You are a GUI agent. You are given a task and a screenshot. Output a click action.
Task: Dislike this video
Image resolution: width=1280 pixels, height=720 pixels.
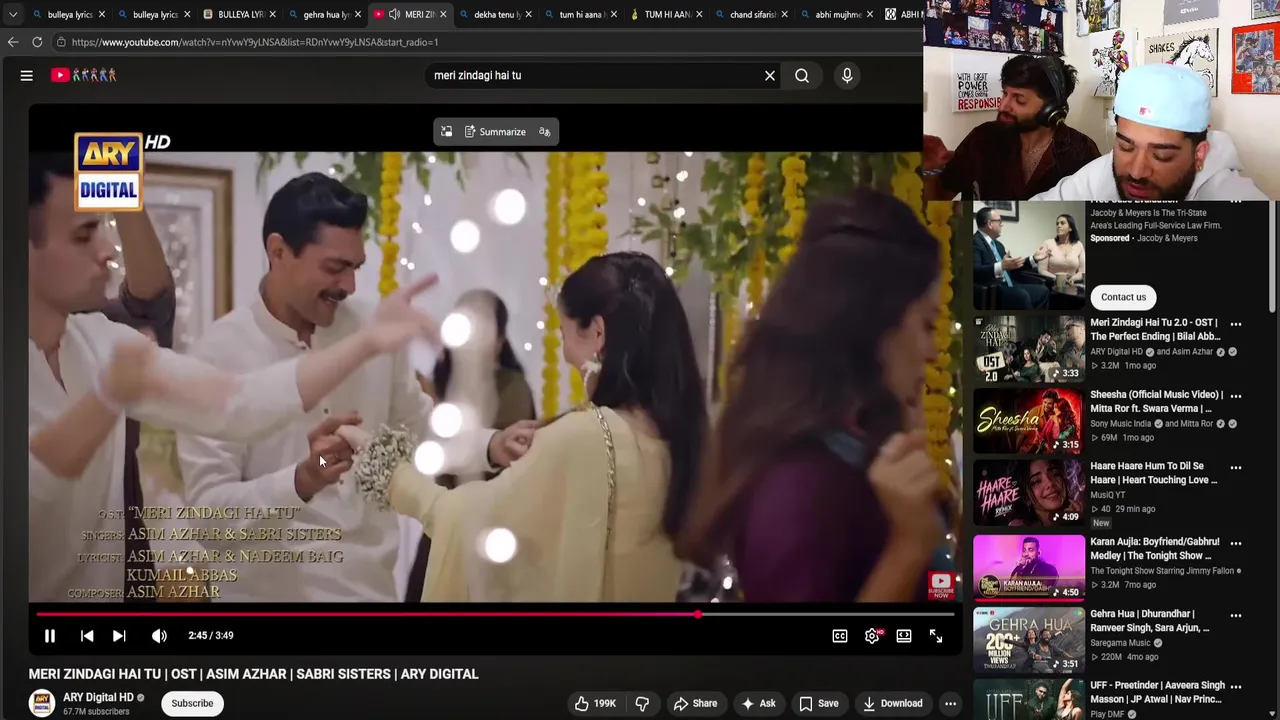point(642,703)
